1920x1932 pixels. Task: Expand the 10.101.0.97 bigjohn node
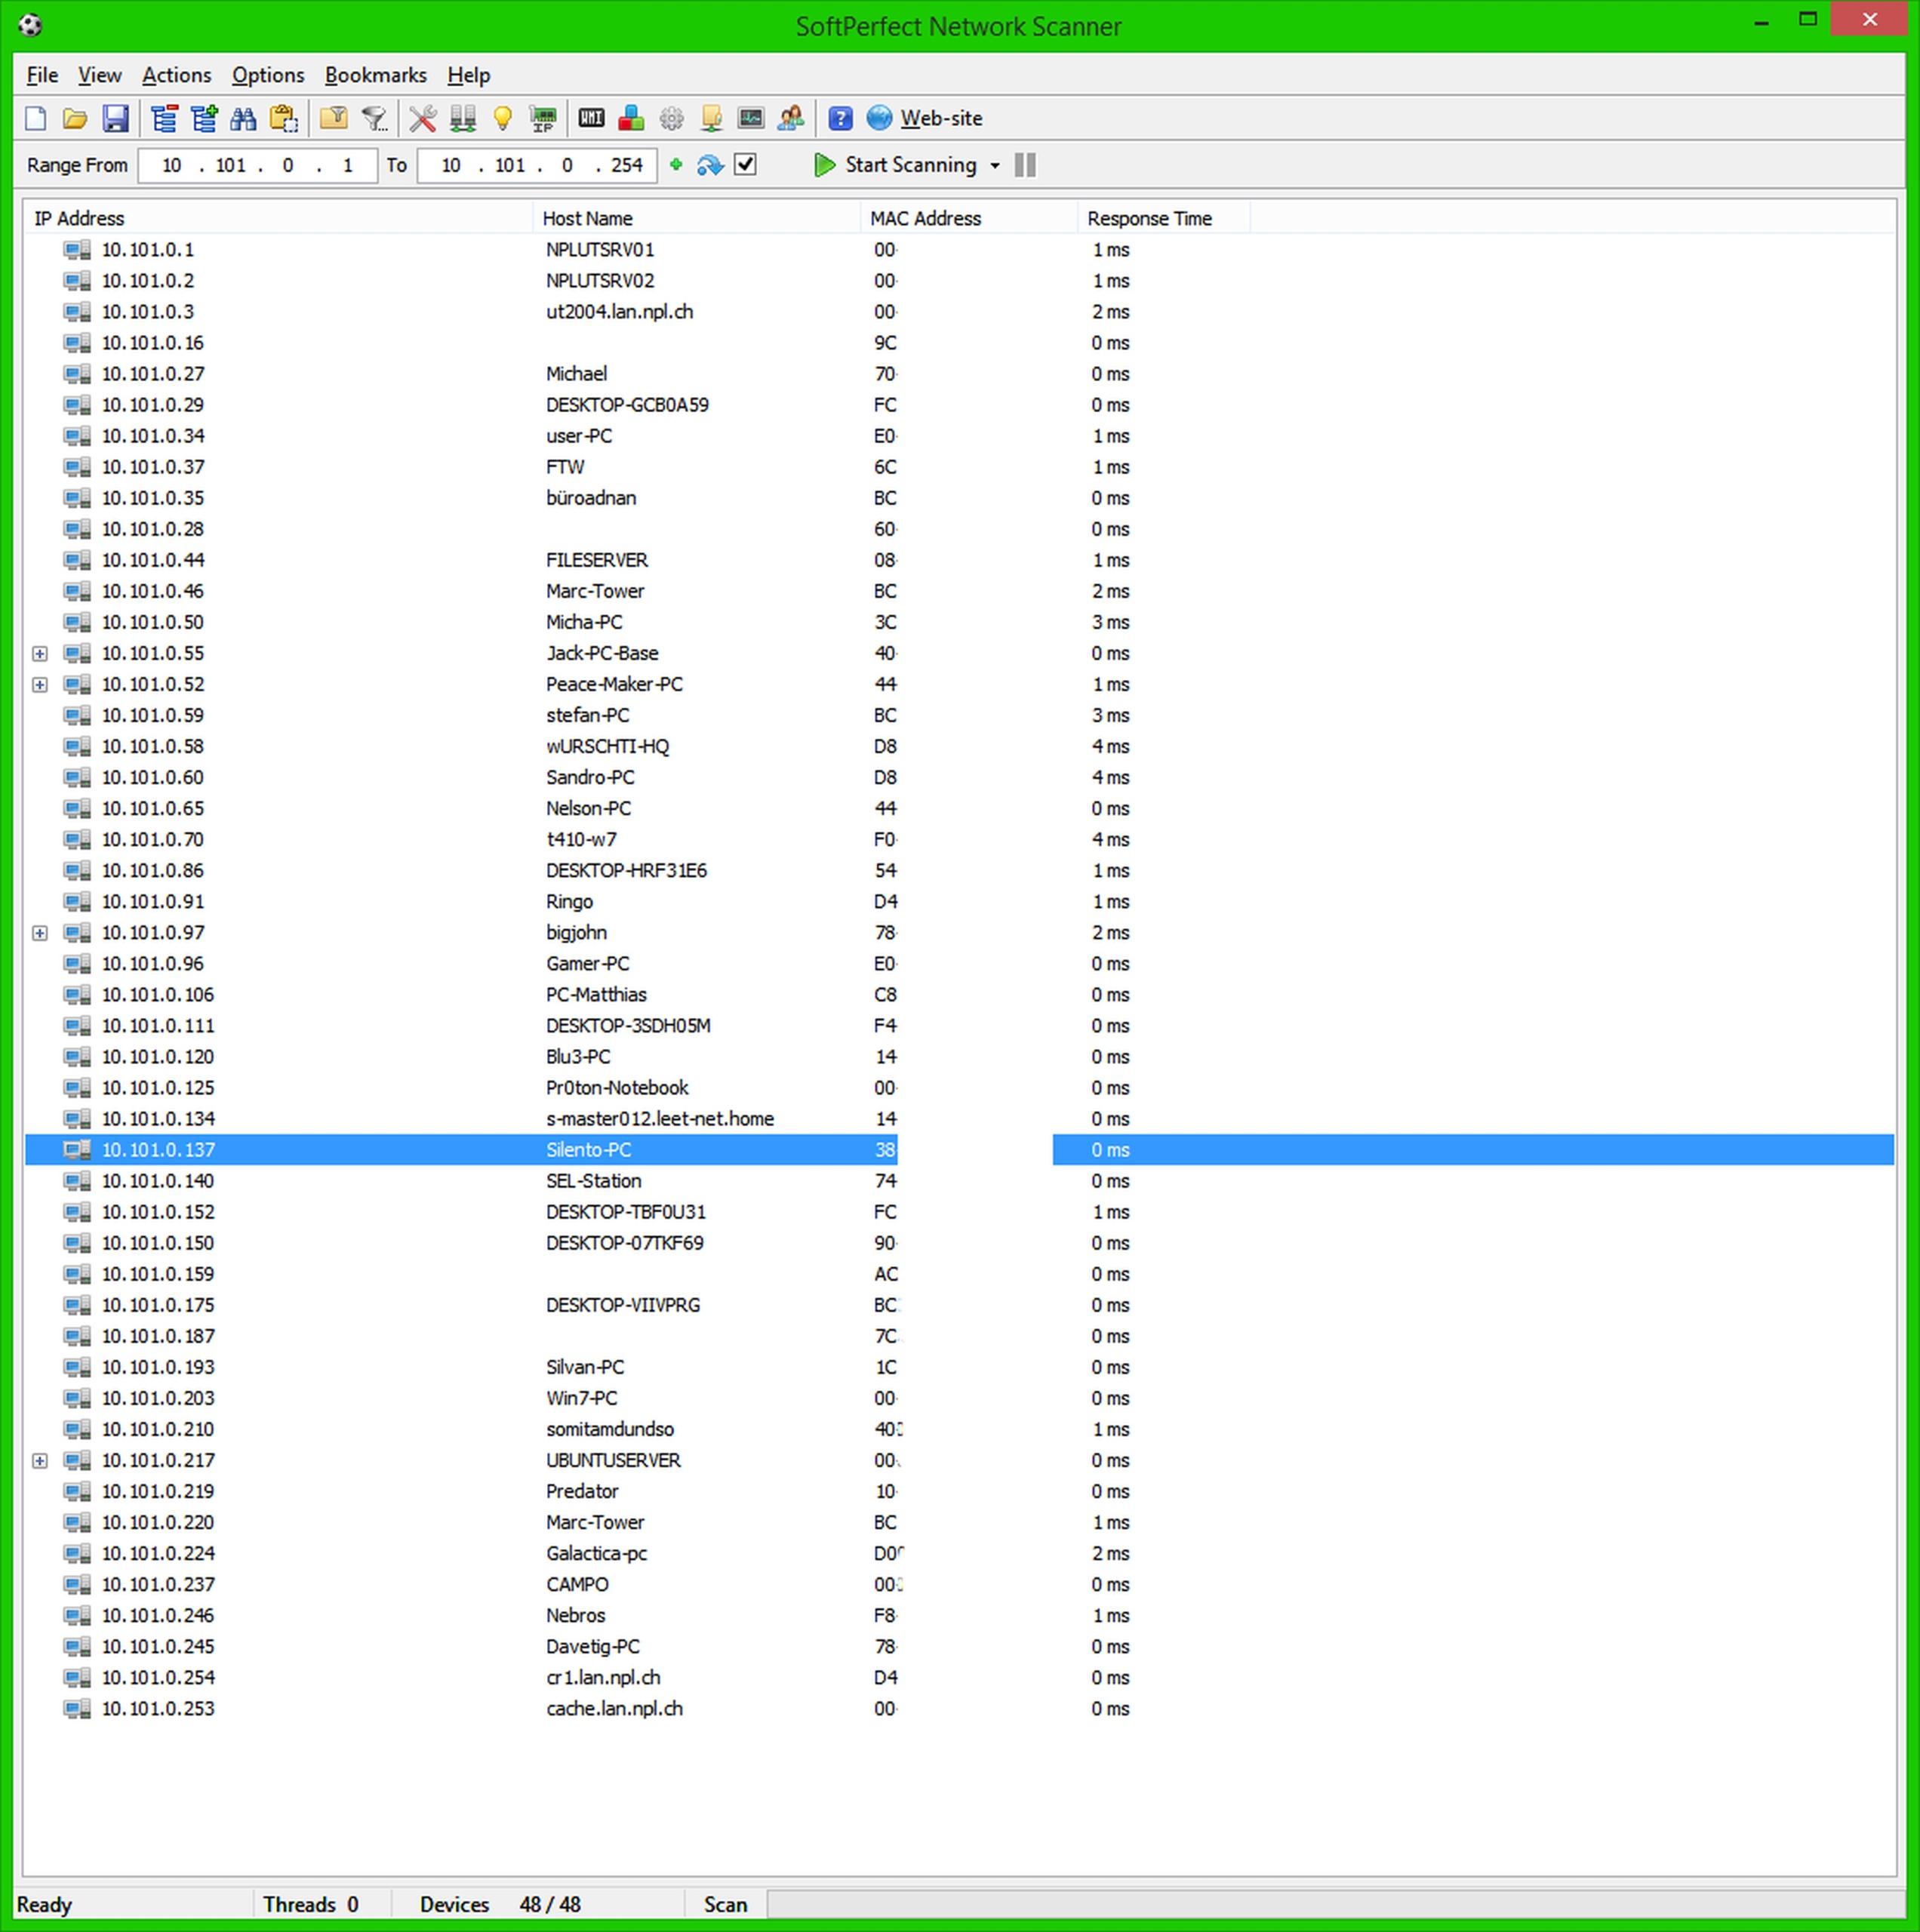pyautogui.click(x=40, y=933)
